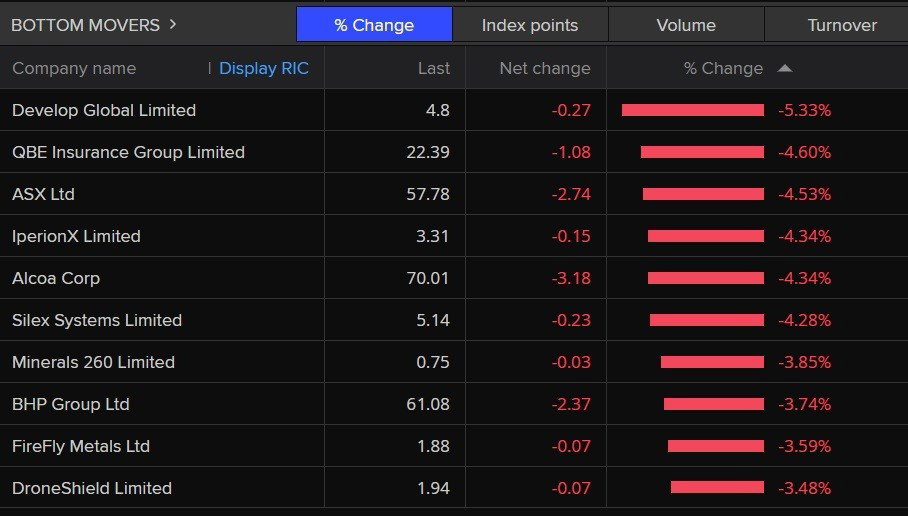The image size is (908, 516).
Task: Select QBE Insurance Group Limited row
Action: (x=454, y=152)
